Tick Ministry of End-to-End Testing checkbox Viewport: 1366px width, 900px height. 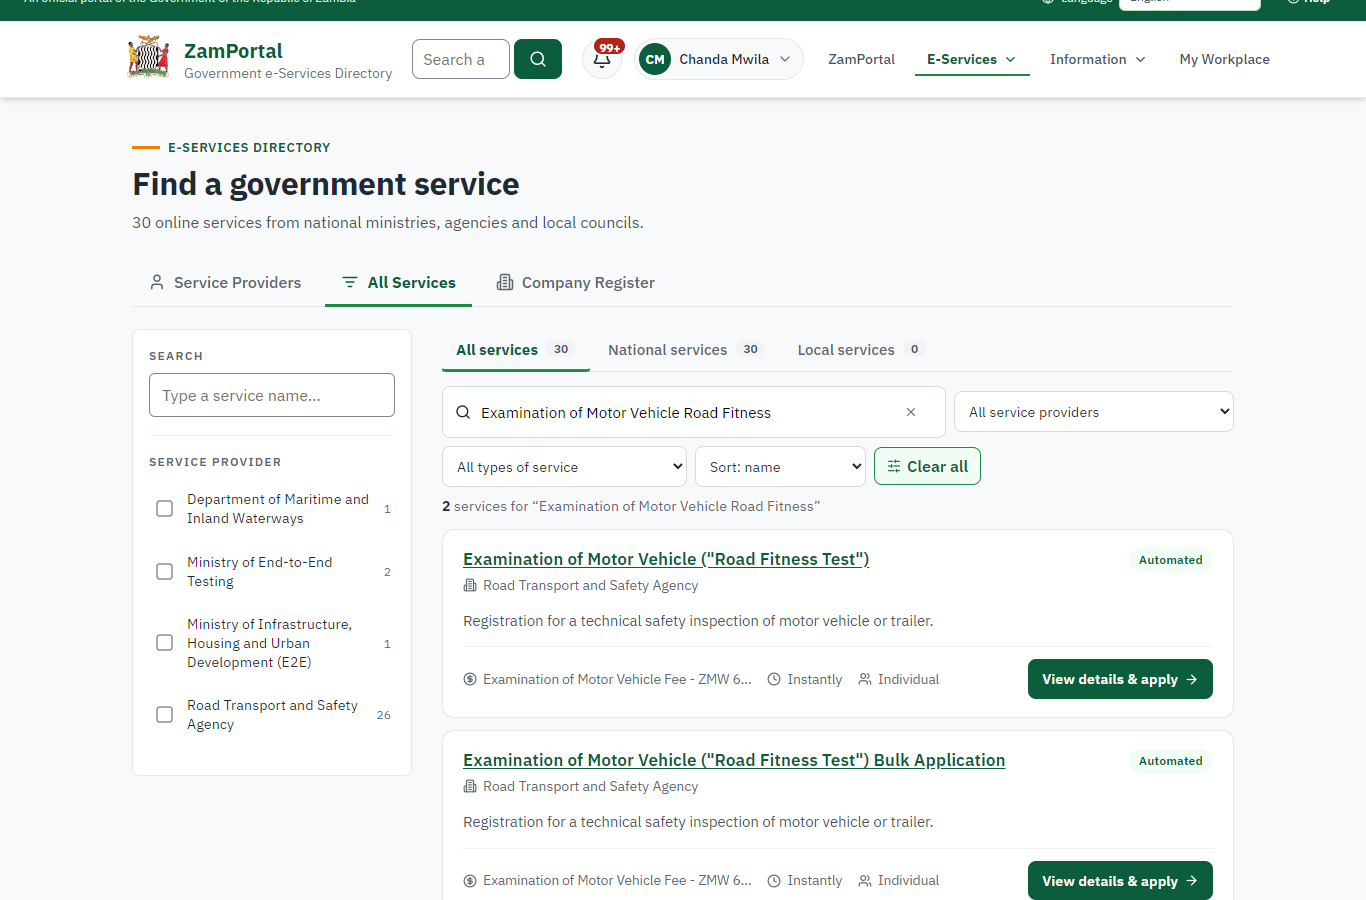[x=165, y=572]
